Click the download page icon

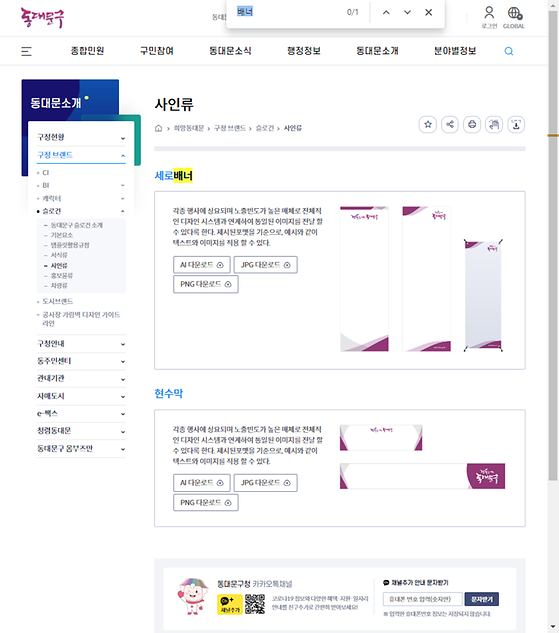coord(516,124)
